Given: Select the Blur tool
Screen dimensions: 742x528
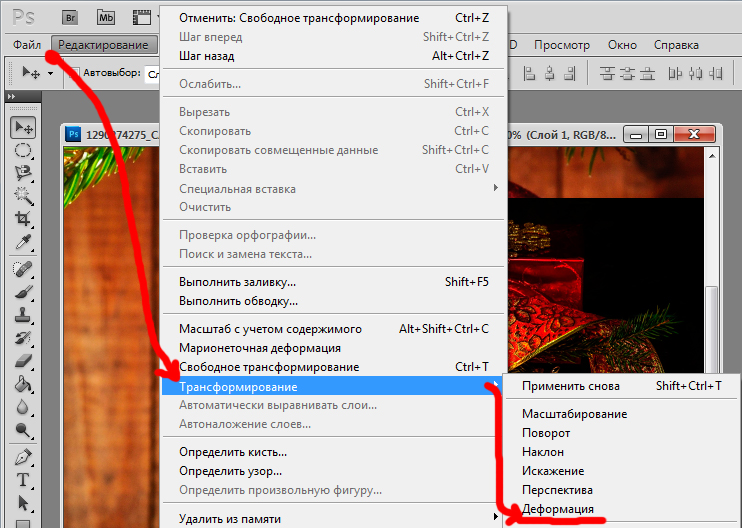Looking at the screenshot, I should pos(23,406).
